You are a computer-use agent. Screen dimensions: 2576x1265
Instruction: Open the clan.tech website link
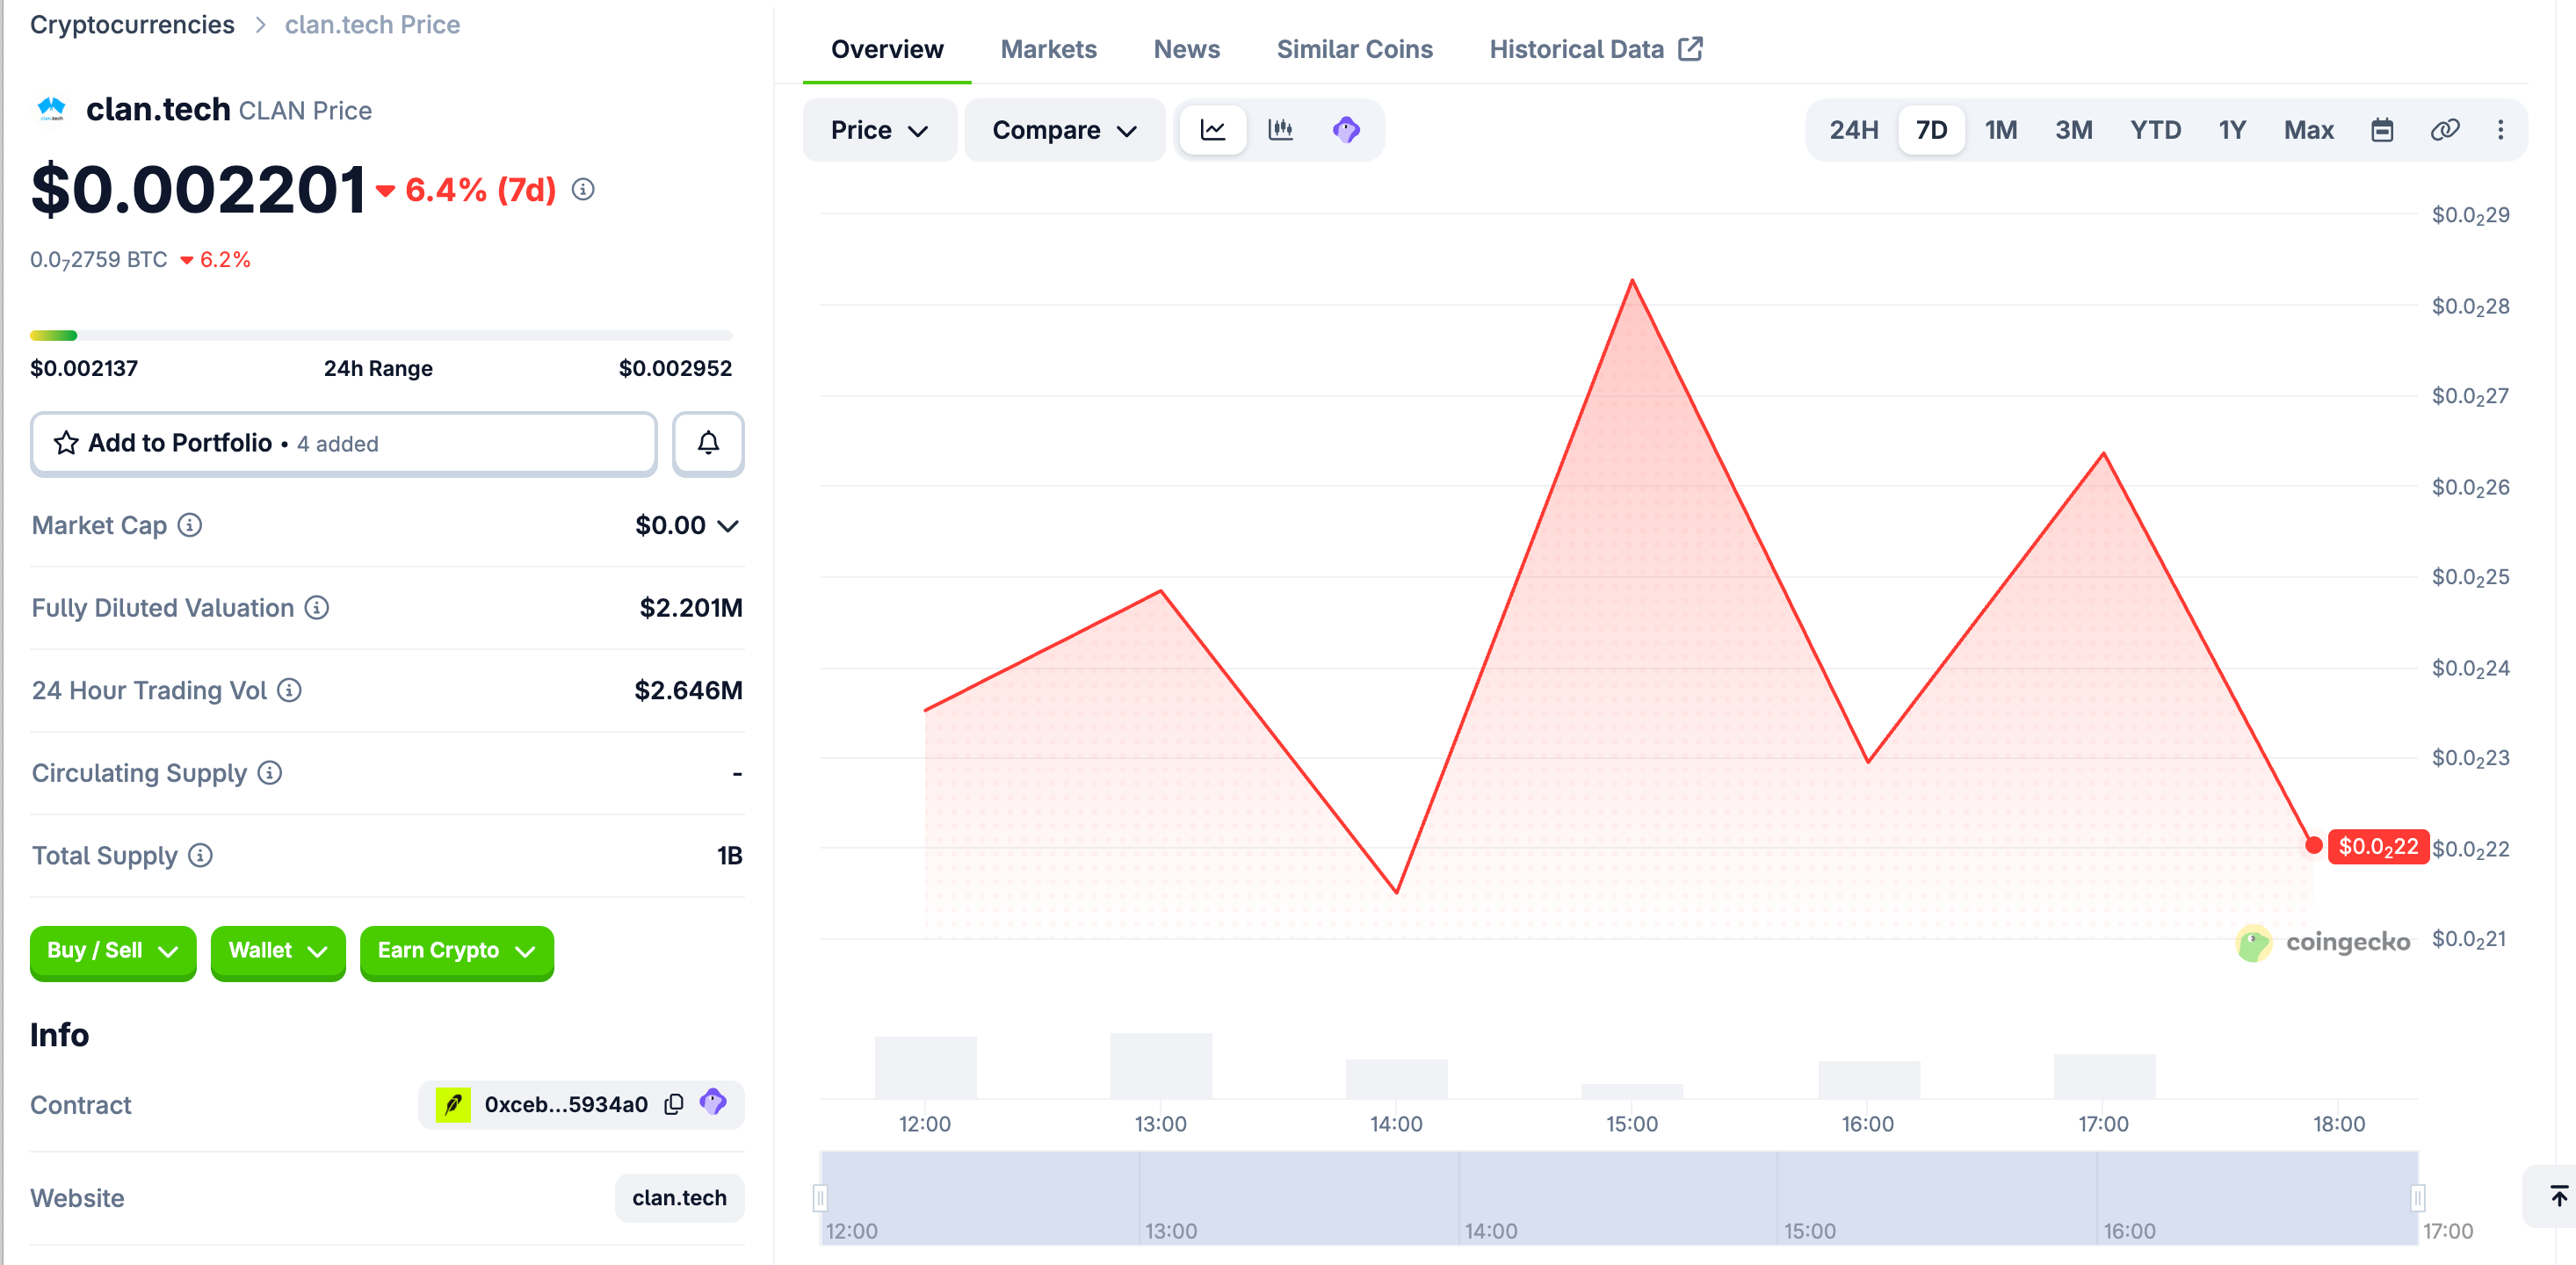(679, 1197)
